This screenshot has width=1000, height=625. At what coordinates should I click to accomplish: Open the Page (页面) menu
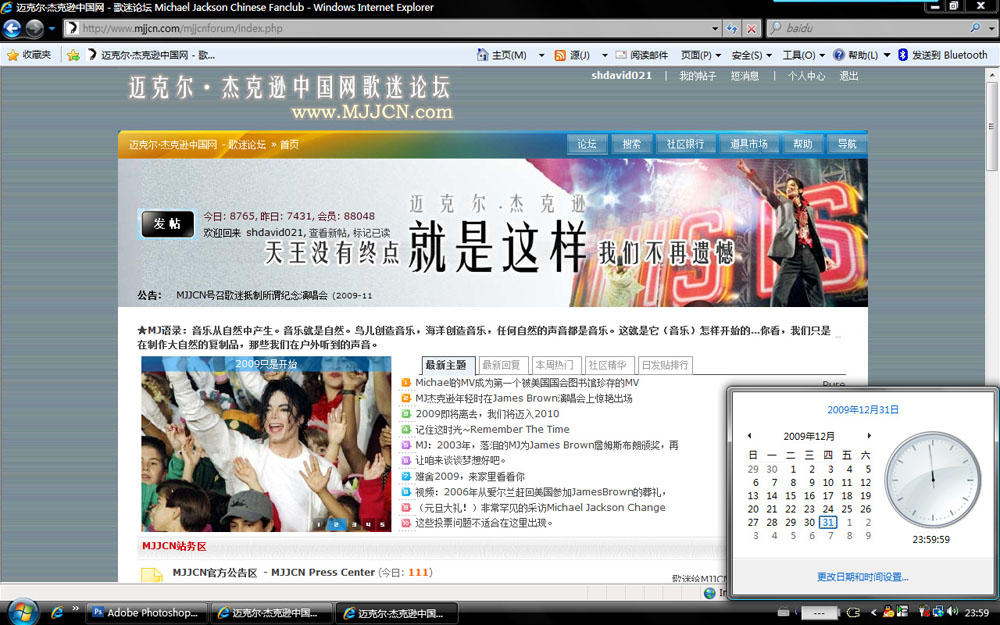tap(700, 55)
